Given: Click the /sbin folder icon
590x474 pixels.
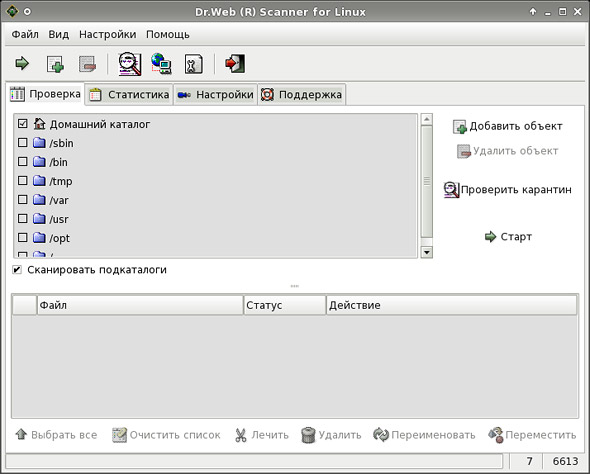Looking at the screenshot, I should pos(39,143).
